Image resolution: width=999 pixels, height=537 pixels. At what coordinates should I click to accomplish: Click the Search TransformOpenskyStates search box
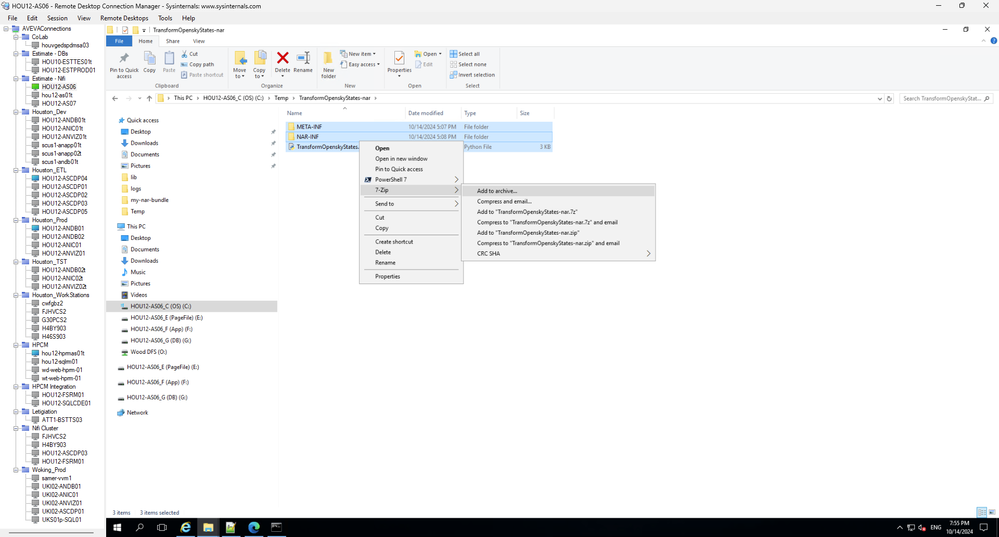click(x=940, y=99)
